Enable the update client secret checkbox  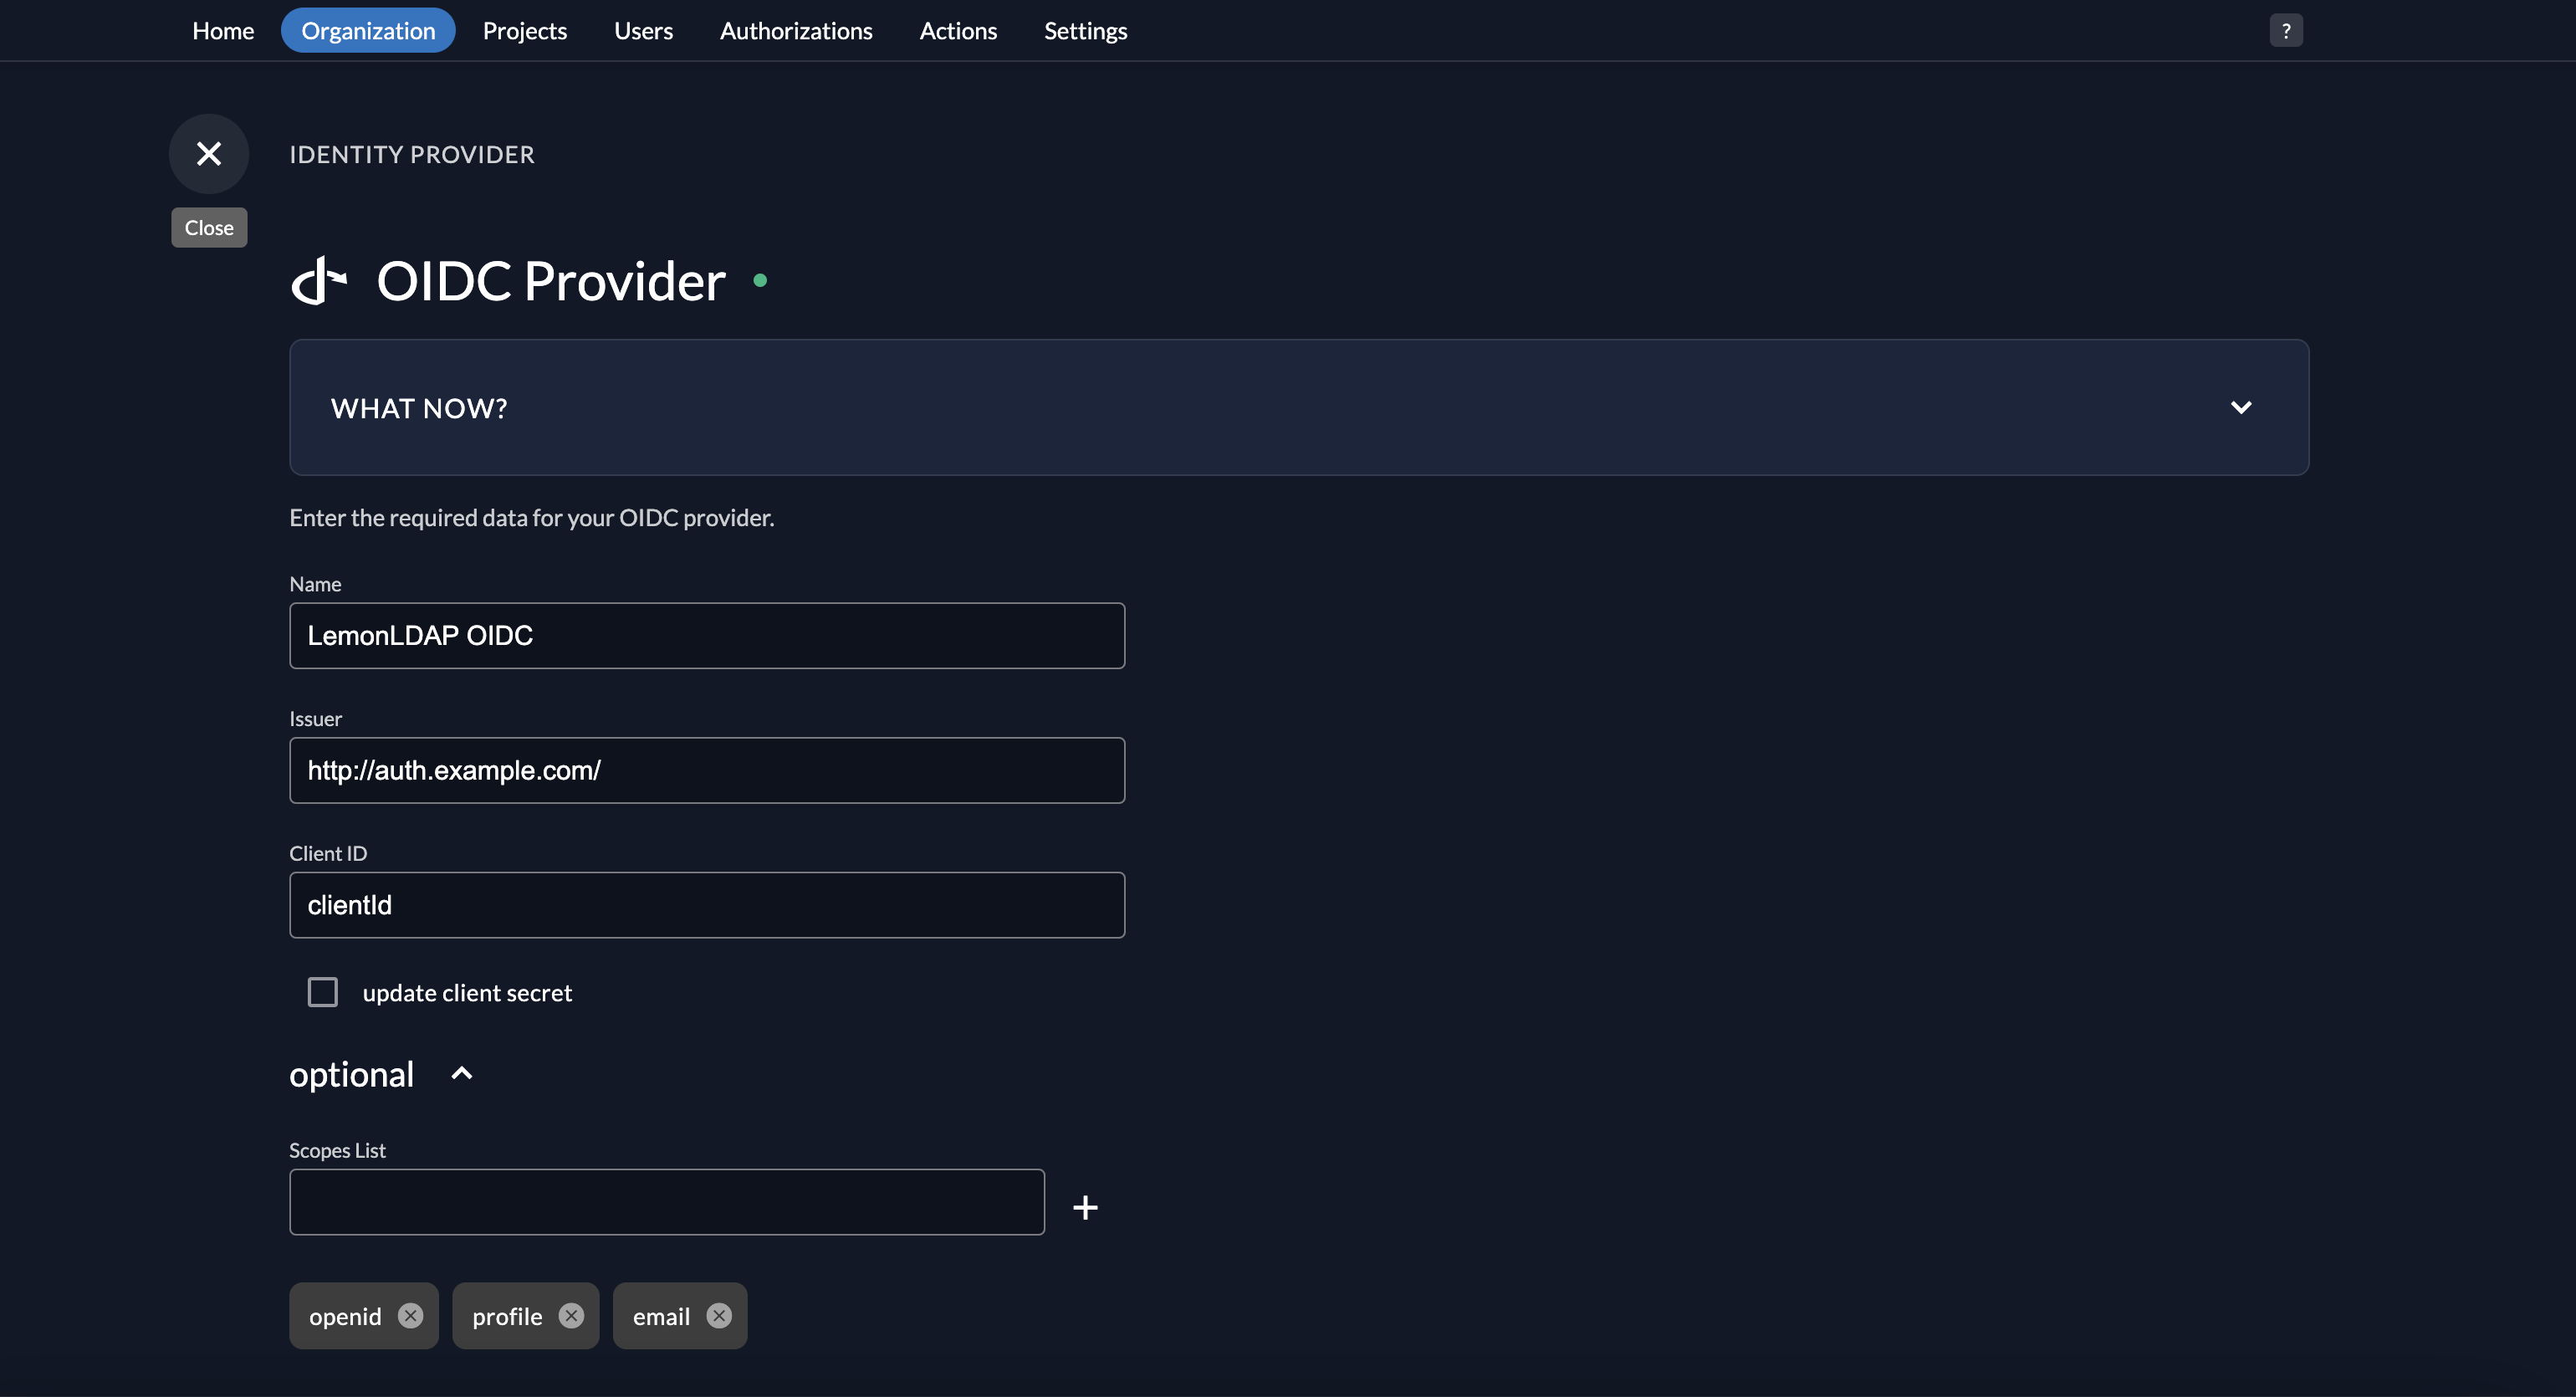pyautogui.click(x=322, y=992)
